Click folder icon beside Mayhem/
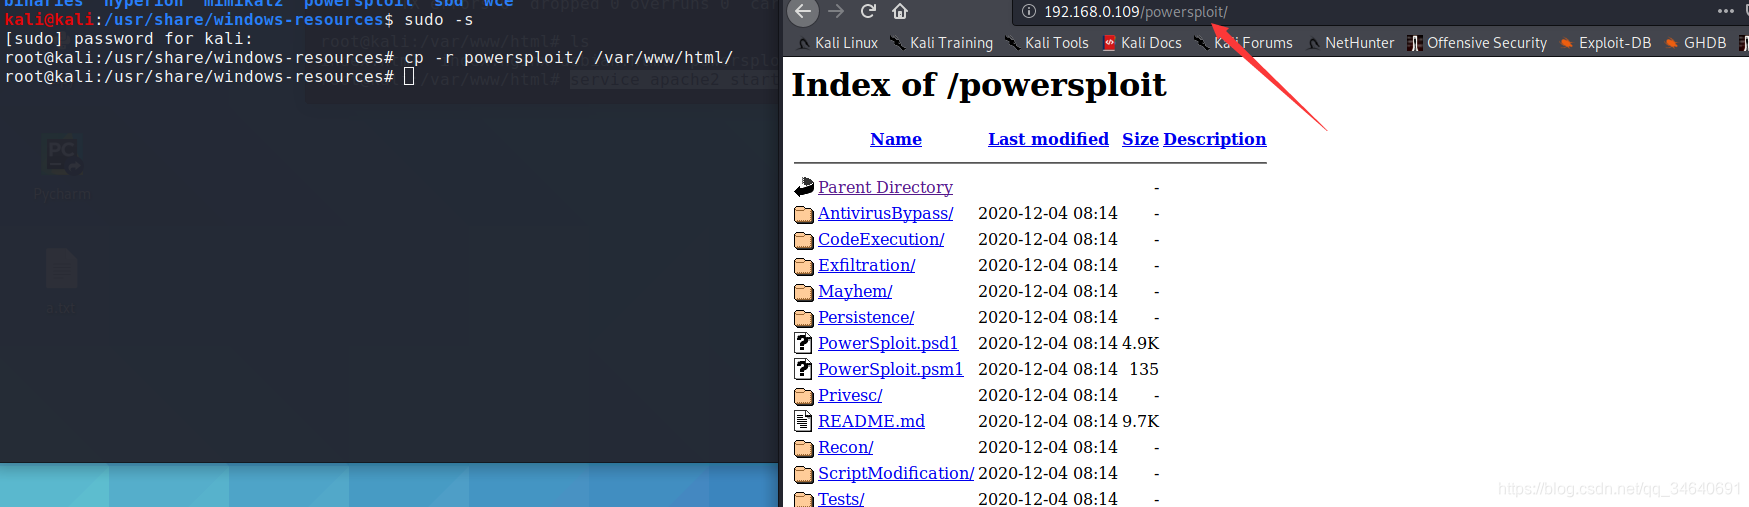The width and height of the screenshot is (1749, 507). point(804,292)
